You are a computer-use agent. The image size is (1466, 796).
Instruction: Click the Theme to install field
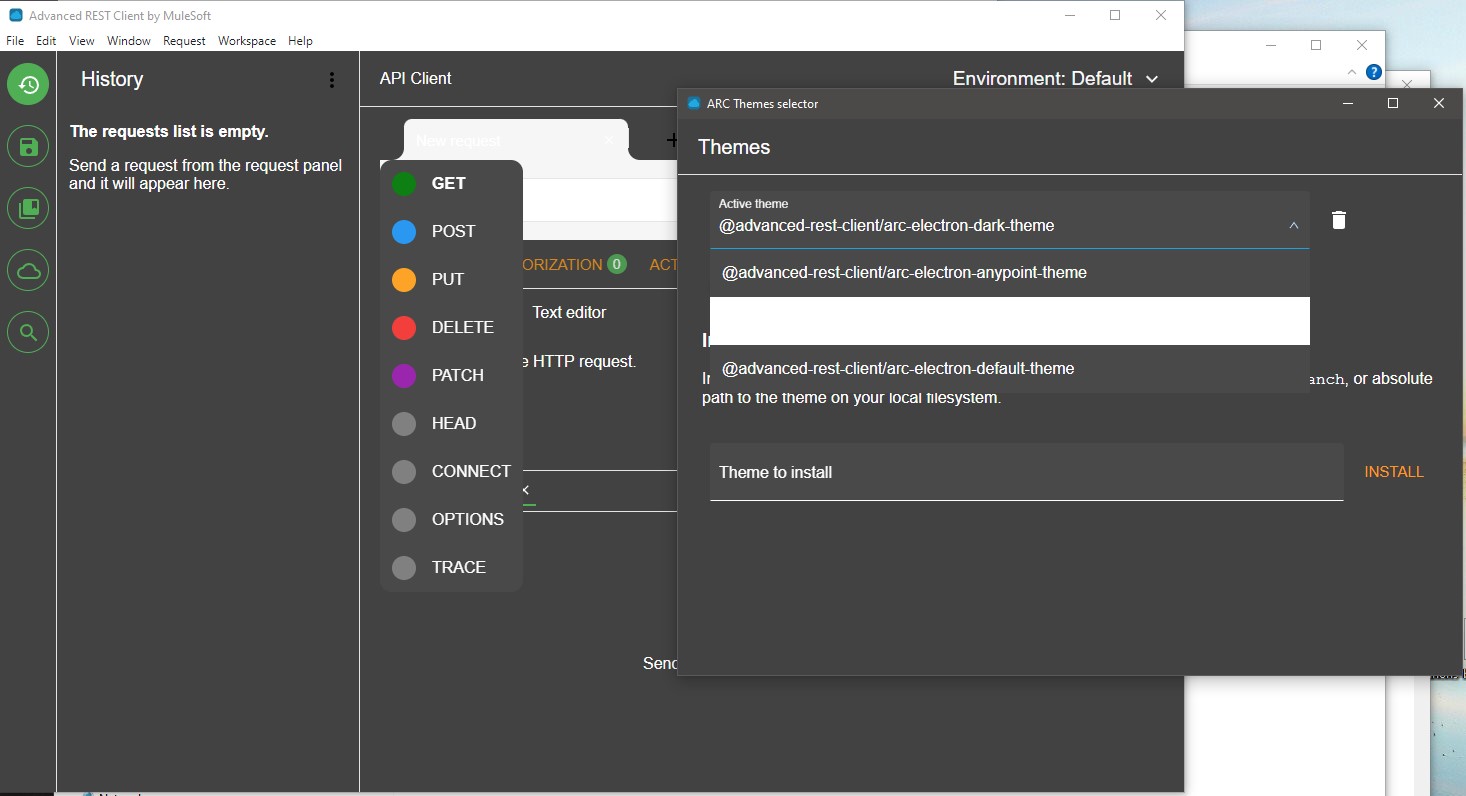click(x=1025, y=472)
